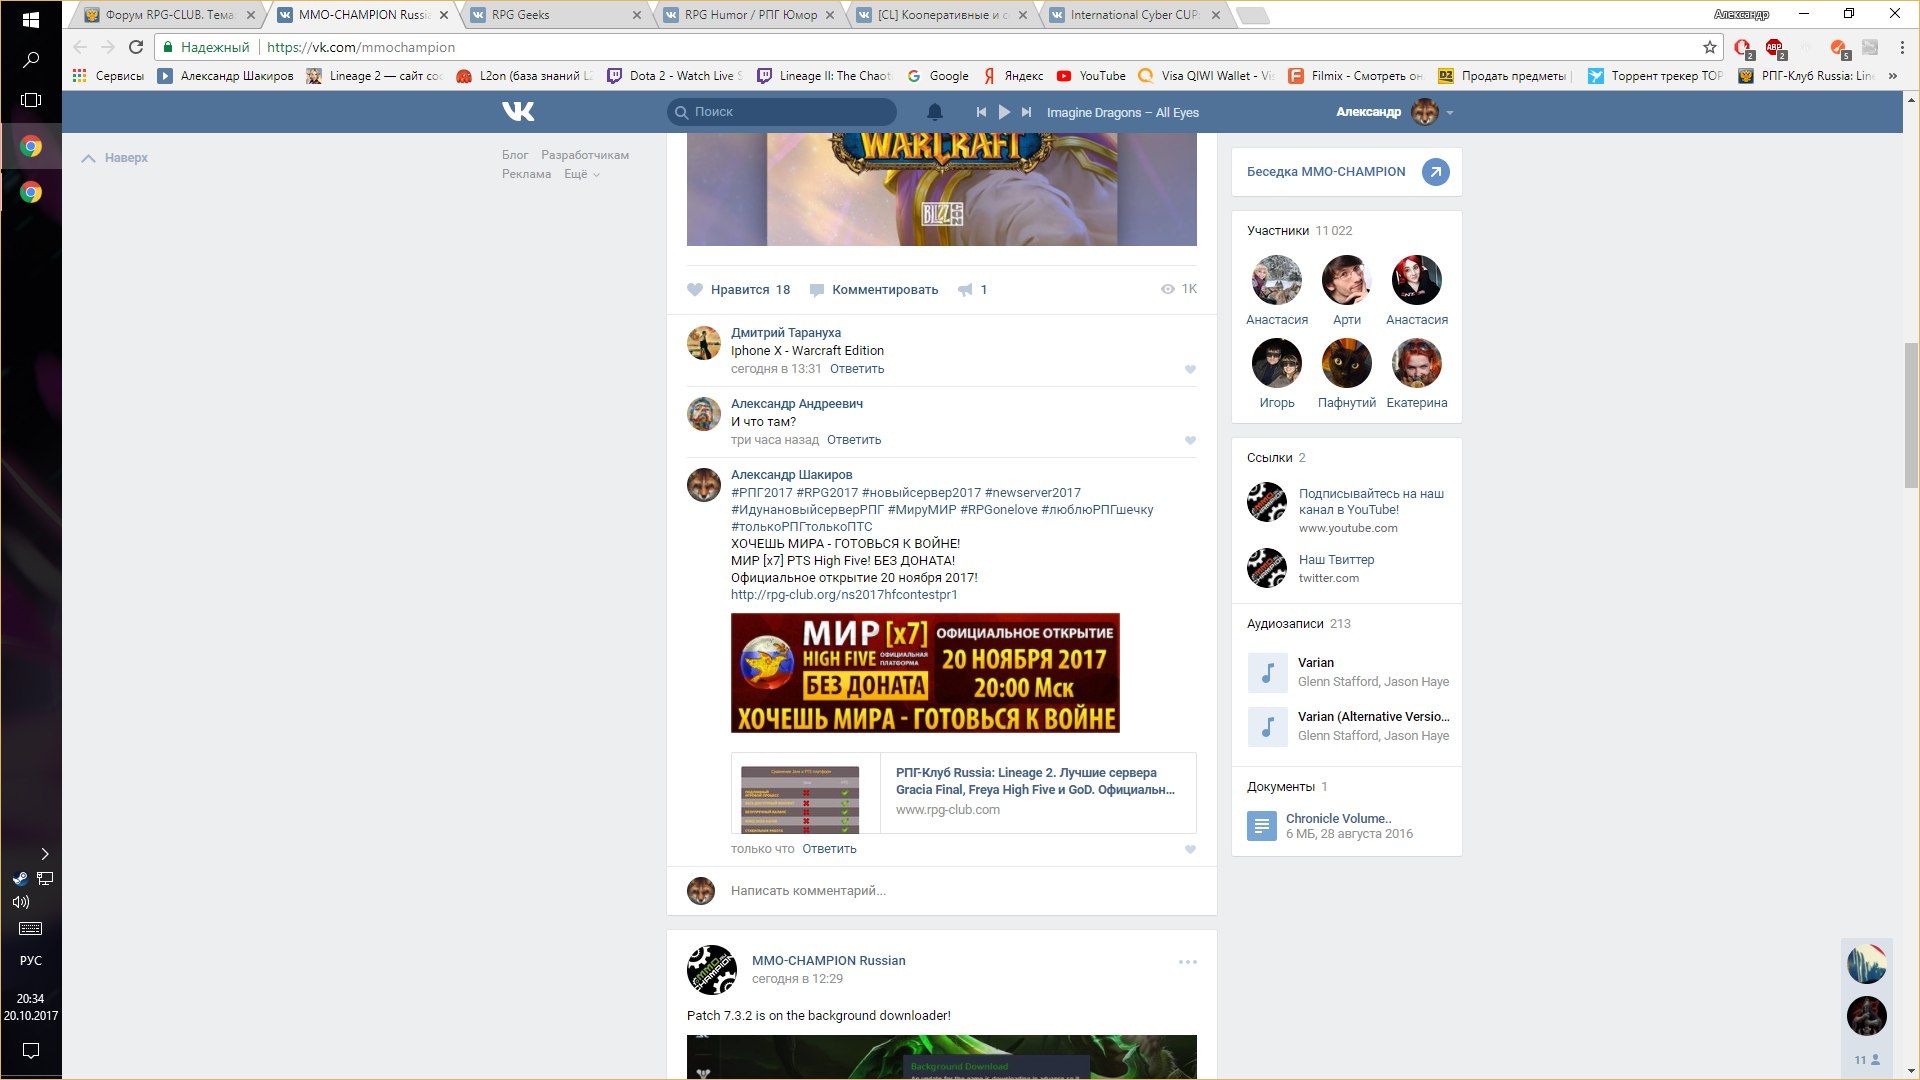This screenshot has width=1920, height=1080.
Task: Open the VK notifications bell
Action: [934, 112]
